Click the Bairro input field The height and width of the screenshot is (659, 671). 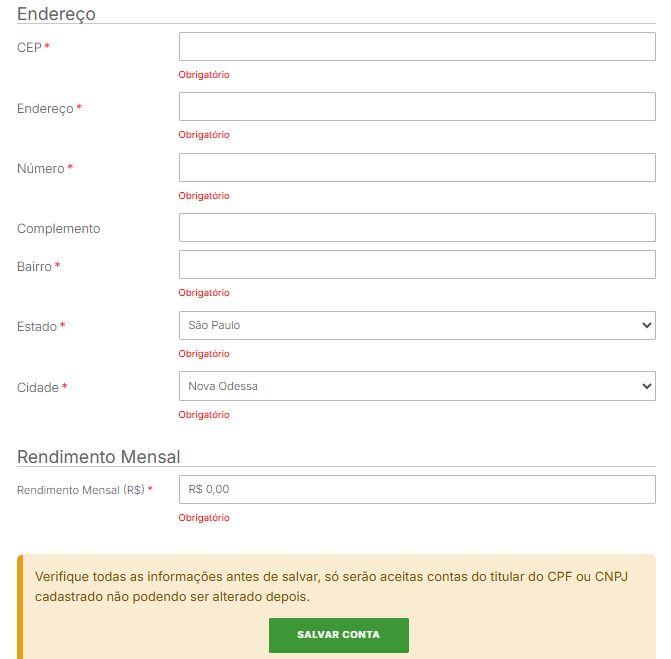coord(417,265)
